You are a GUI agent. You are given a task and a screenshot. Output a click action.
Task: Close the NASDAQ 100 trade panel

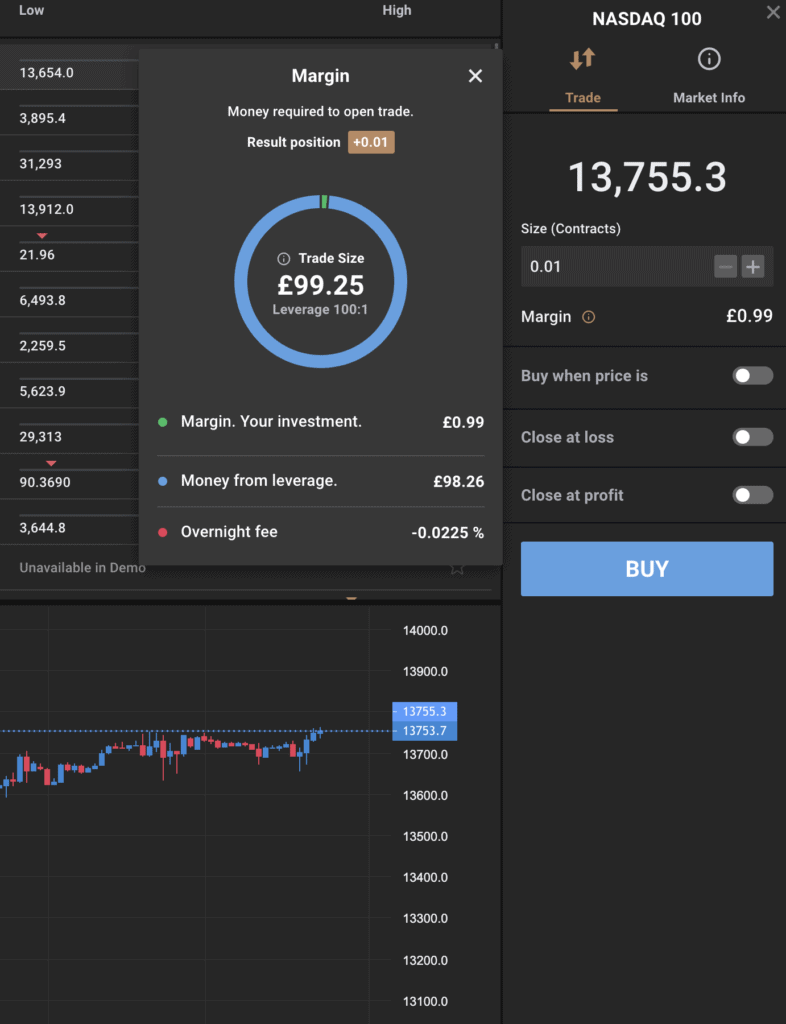[773, 12]
